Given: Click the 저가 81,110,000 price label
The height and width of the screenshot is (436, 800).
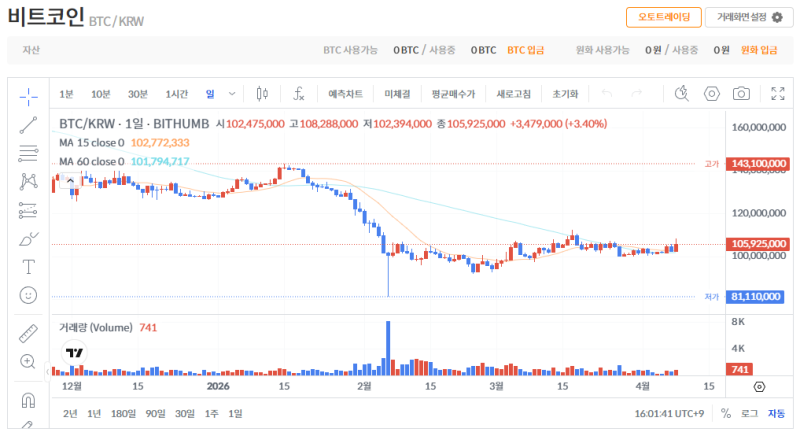Looking at the screenshot, I should click(755, 297).
